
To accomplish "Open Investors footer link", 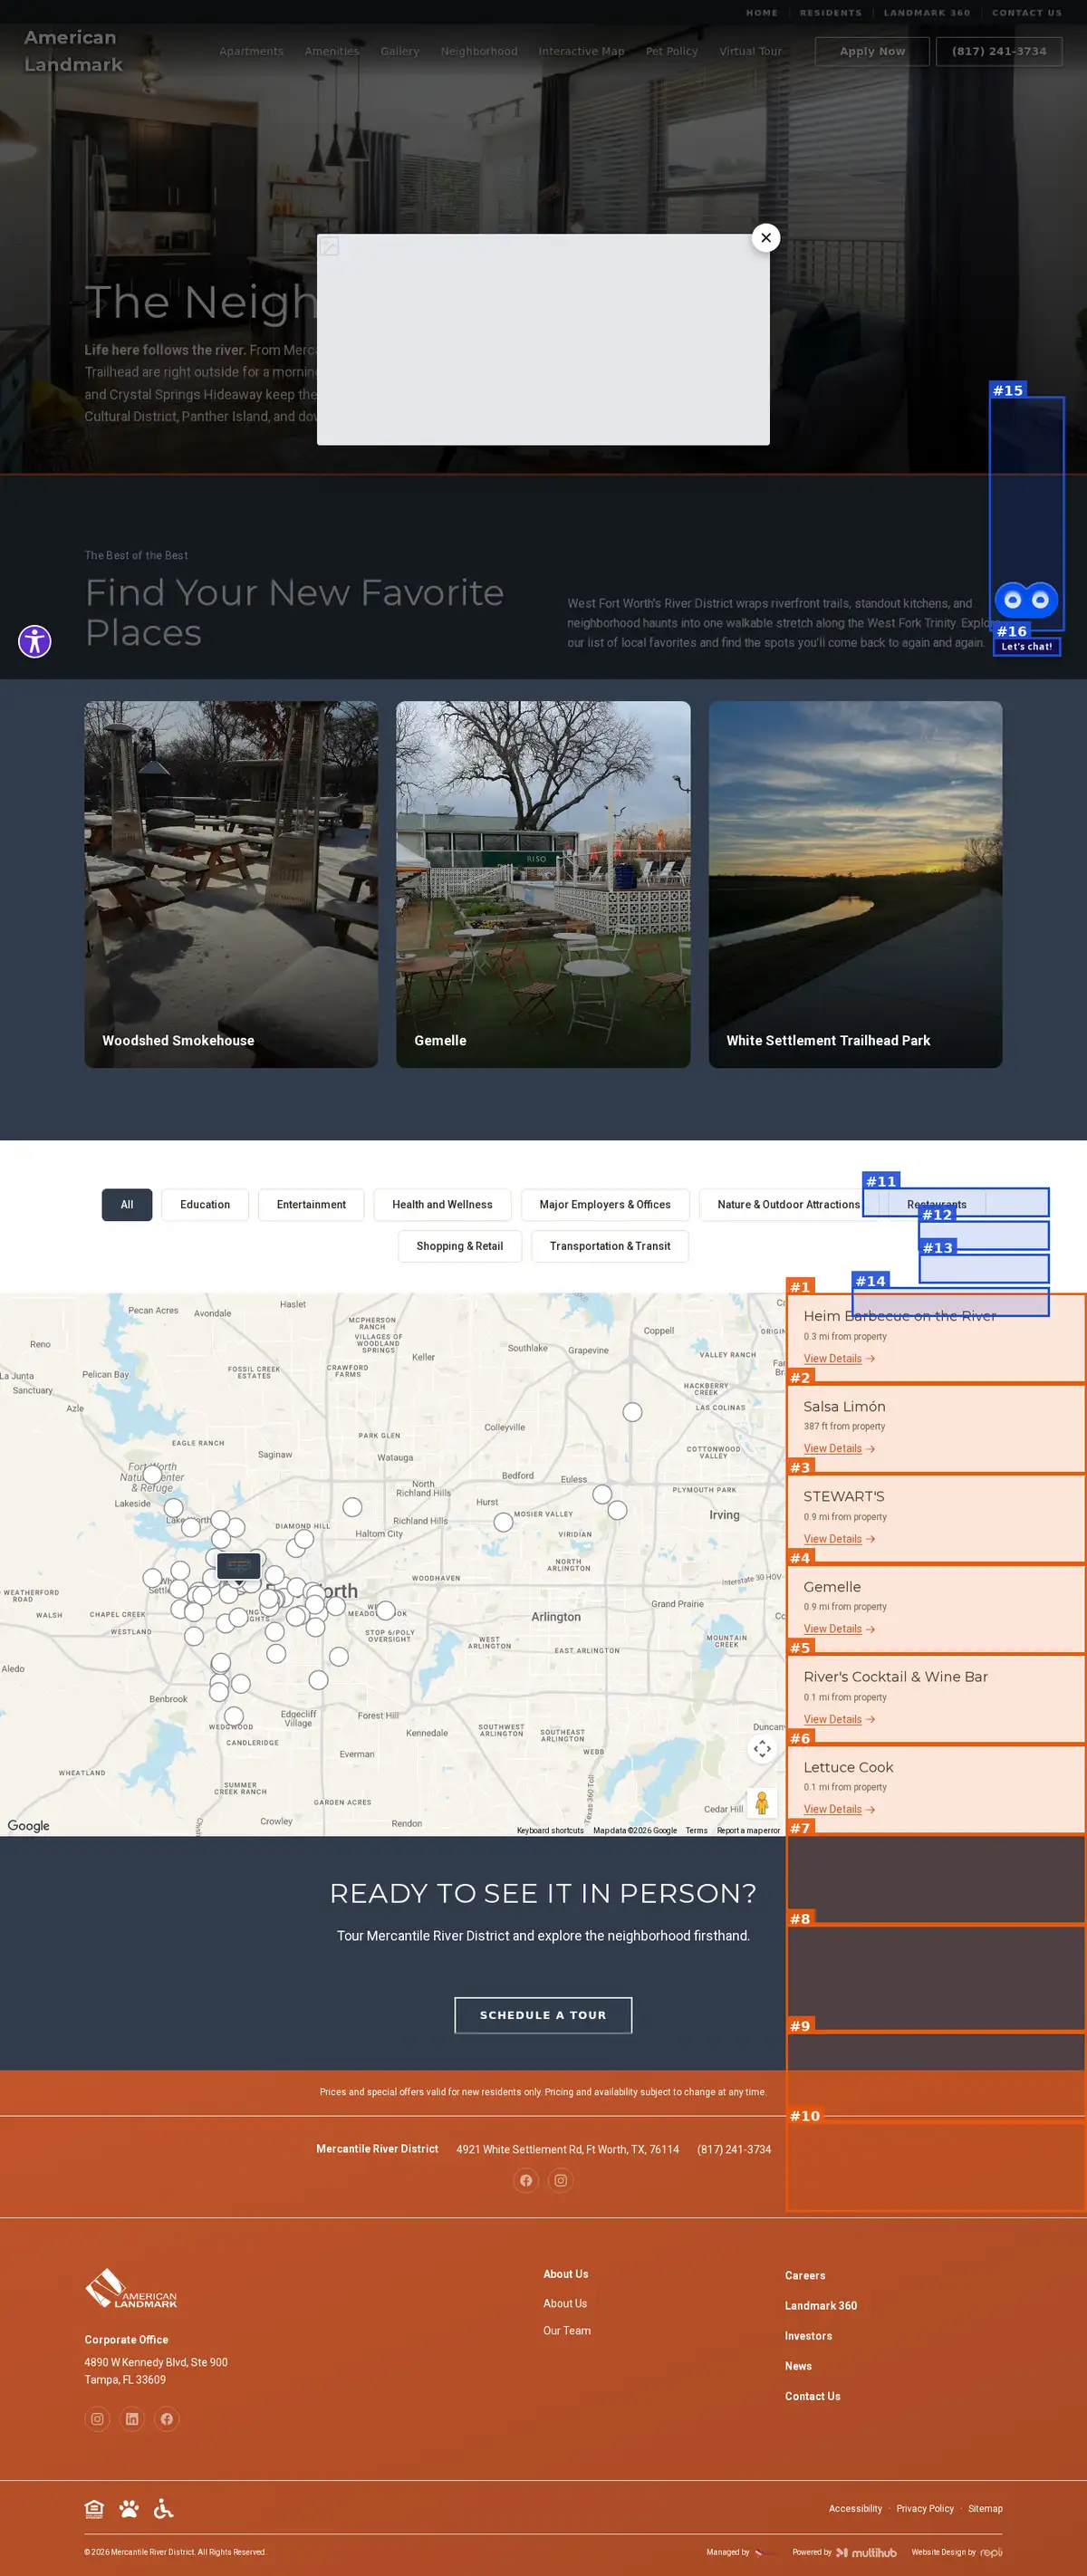I will click(808, 2336).
